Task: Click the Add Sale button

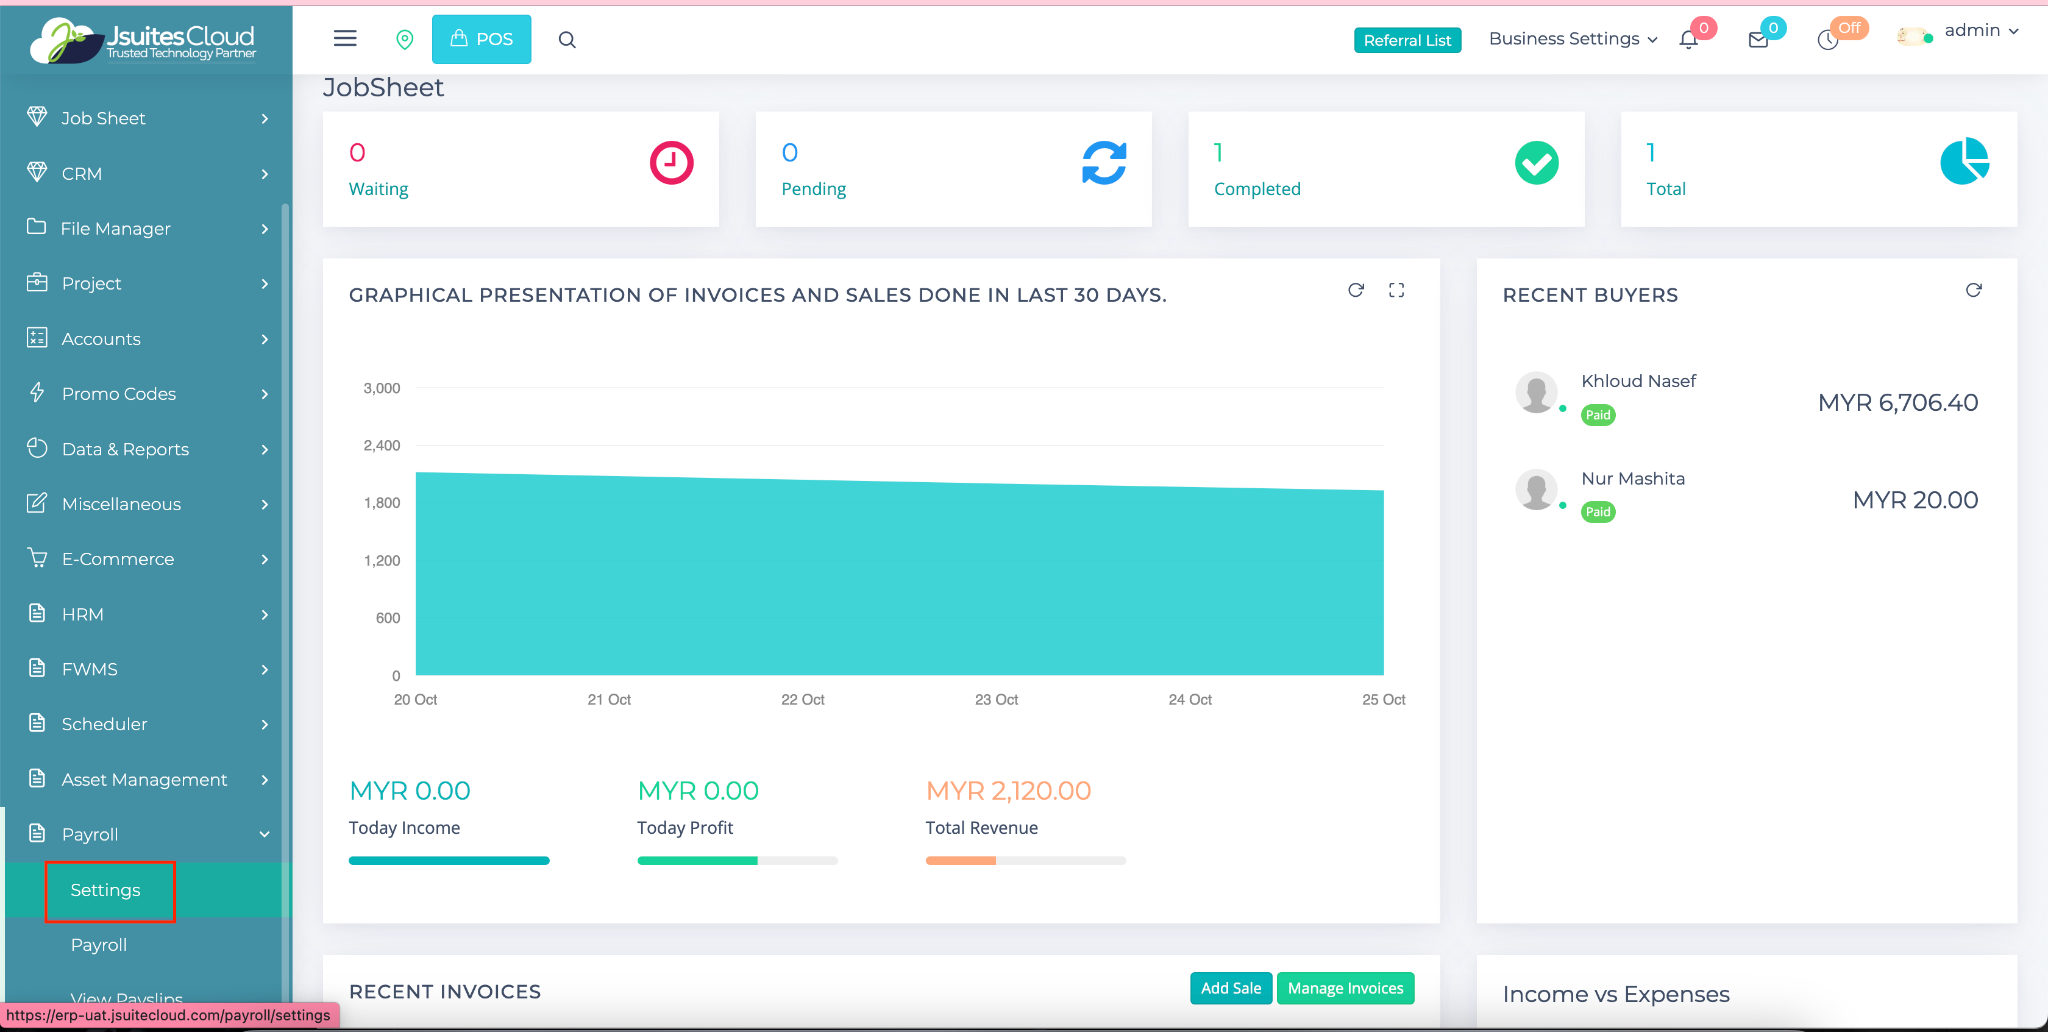Action: tap(1231, 988)
